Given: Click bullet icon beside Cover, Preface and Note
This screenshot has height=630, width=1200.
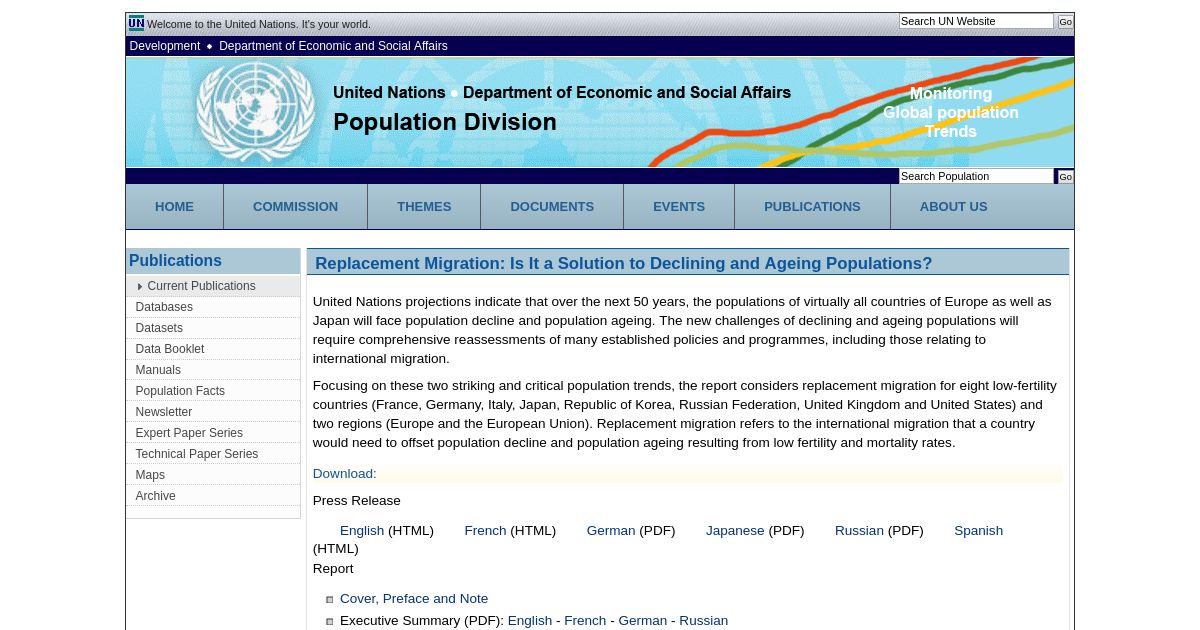Looking at the screenshot, I should pos(329,600).
